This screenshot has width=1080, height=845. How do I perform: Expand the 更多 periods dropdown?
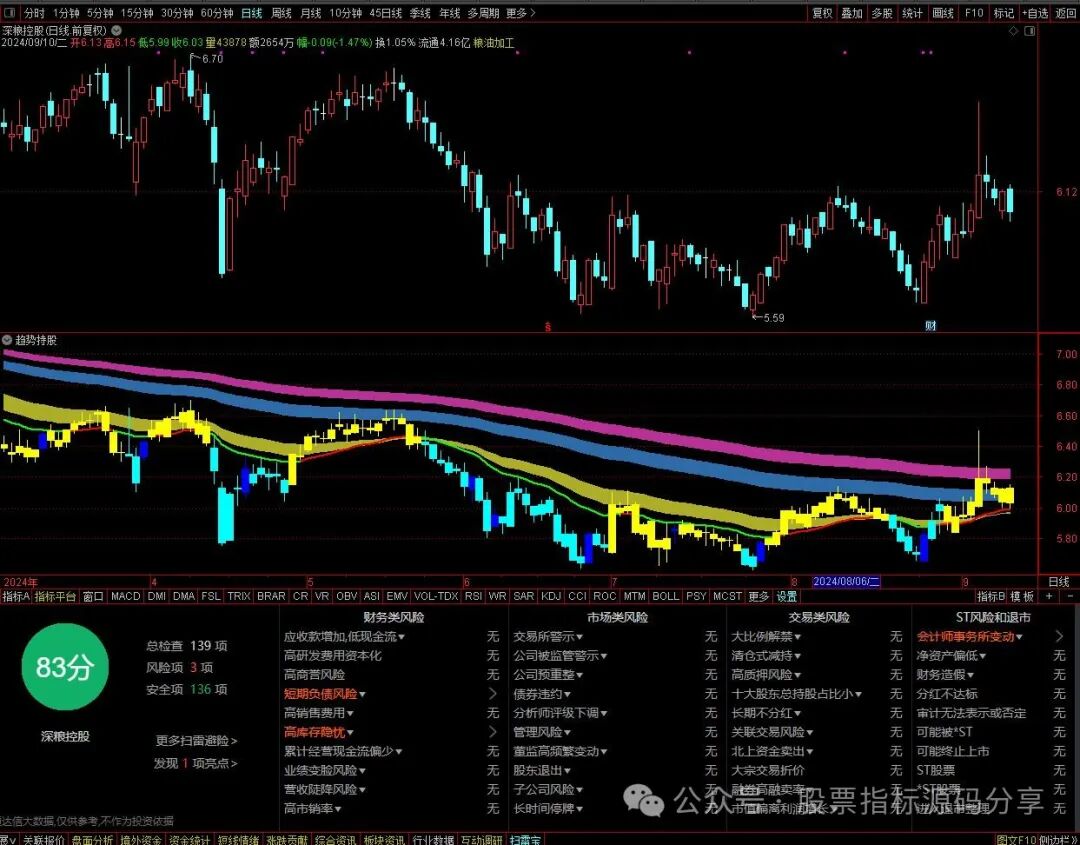pos(521,13)
